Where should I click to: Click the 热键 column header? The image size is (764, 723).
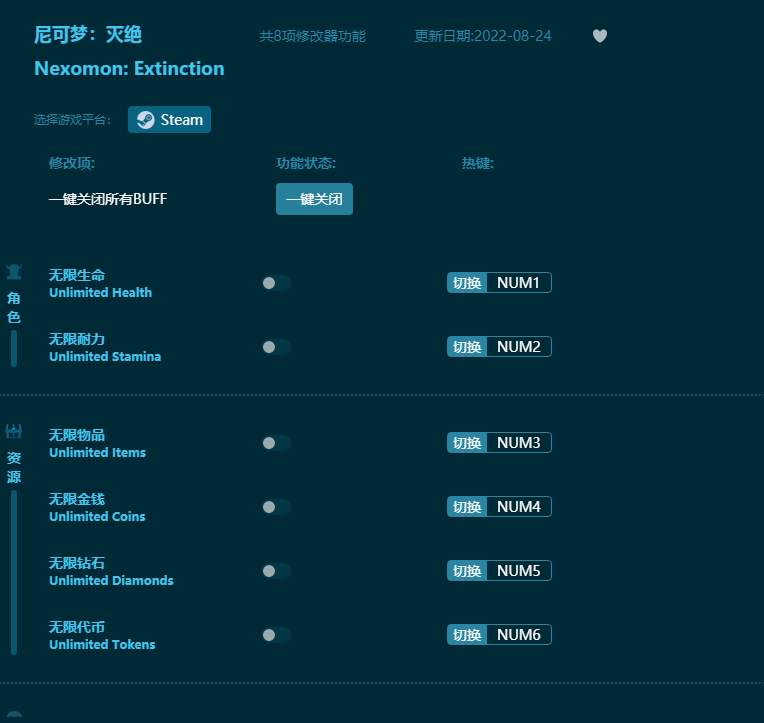(478, 163)
